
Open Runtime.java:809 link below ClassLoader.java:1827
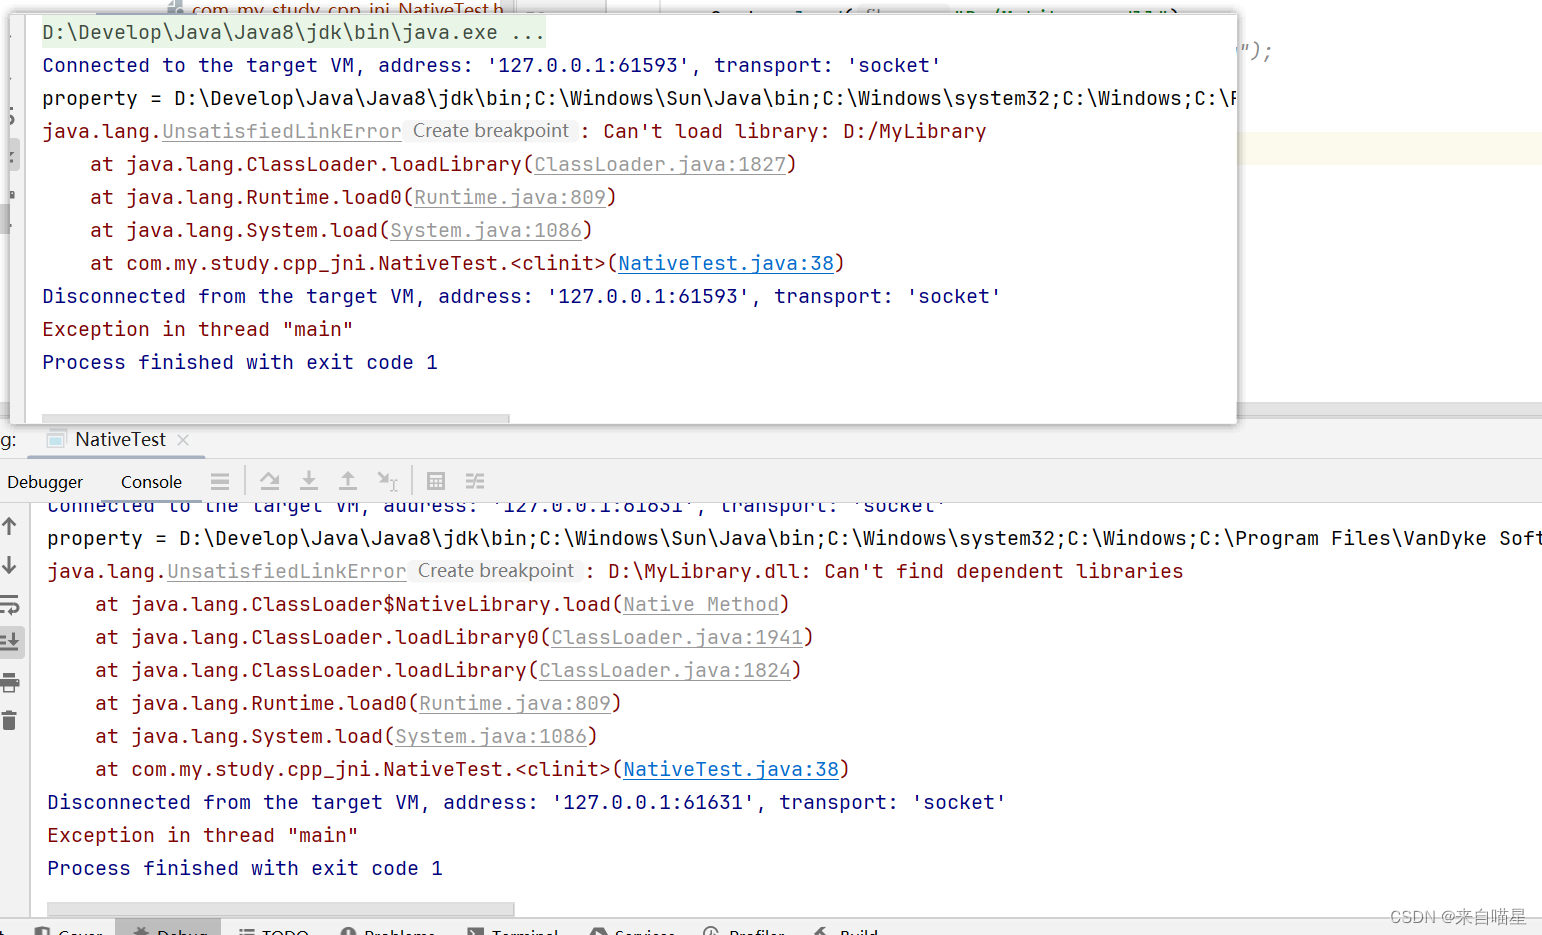pyautogui.click(x=510, y=198)
